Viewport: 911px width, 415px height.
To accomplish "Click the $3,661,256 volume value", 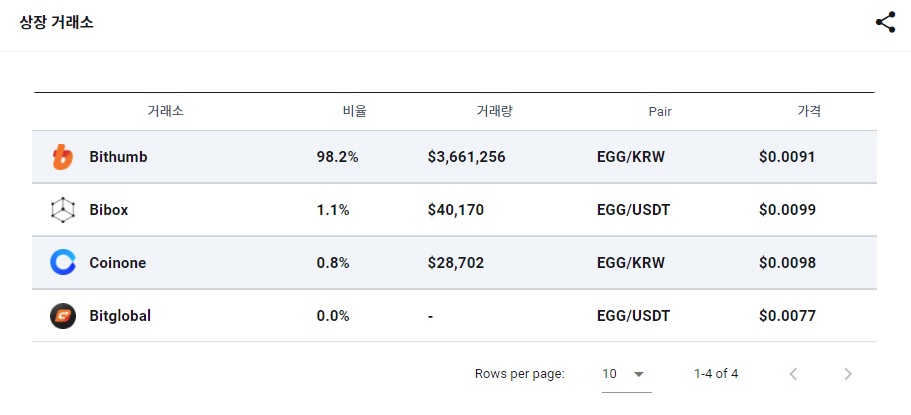I will coord(467,157).
